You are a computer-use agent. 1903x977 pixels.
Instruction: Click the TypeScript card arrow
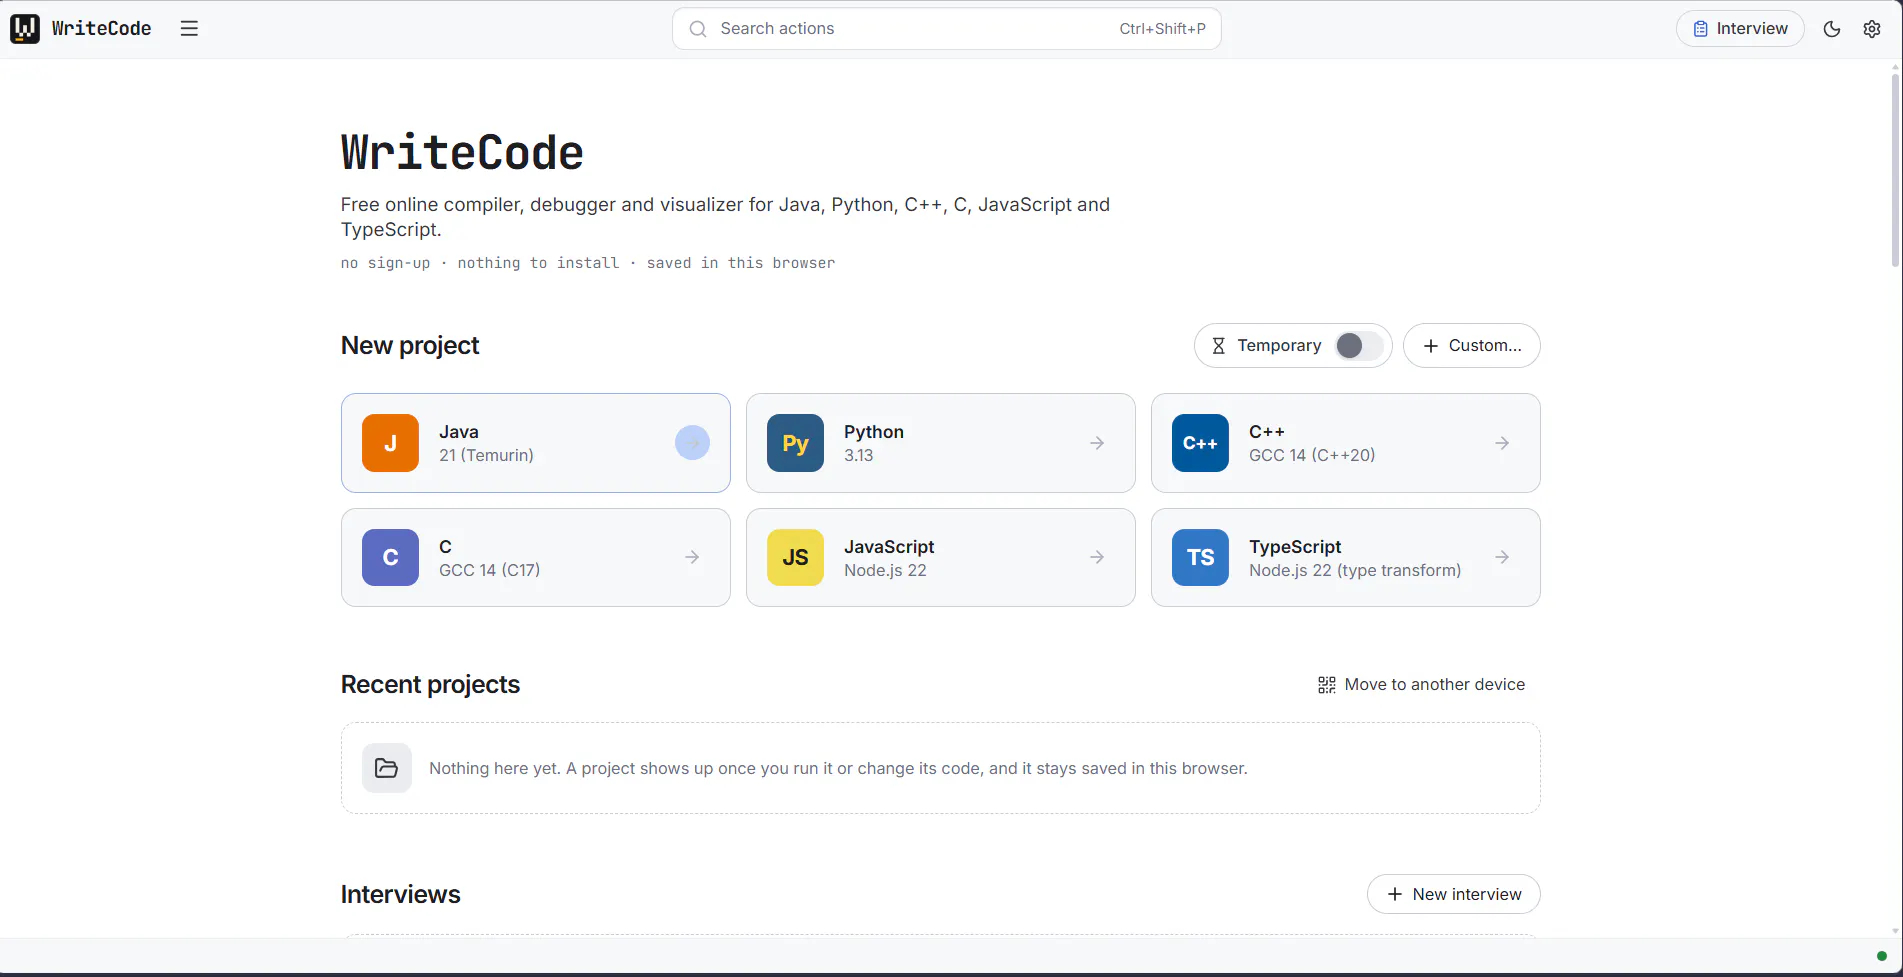coord(1502,557)
